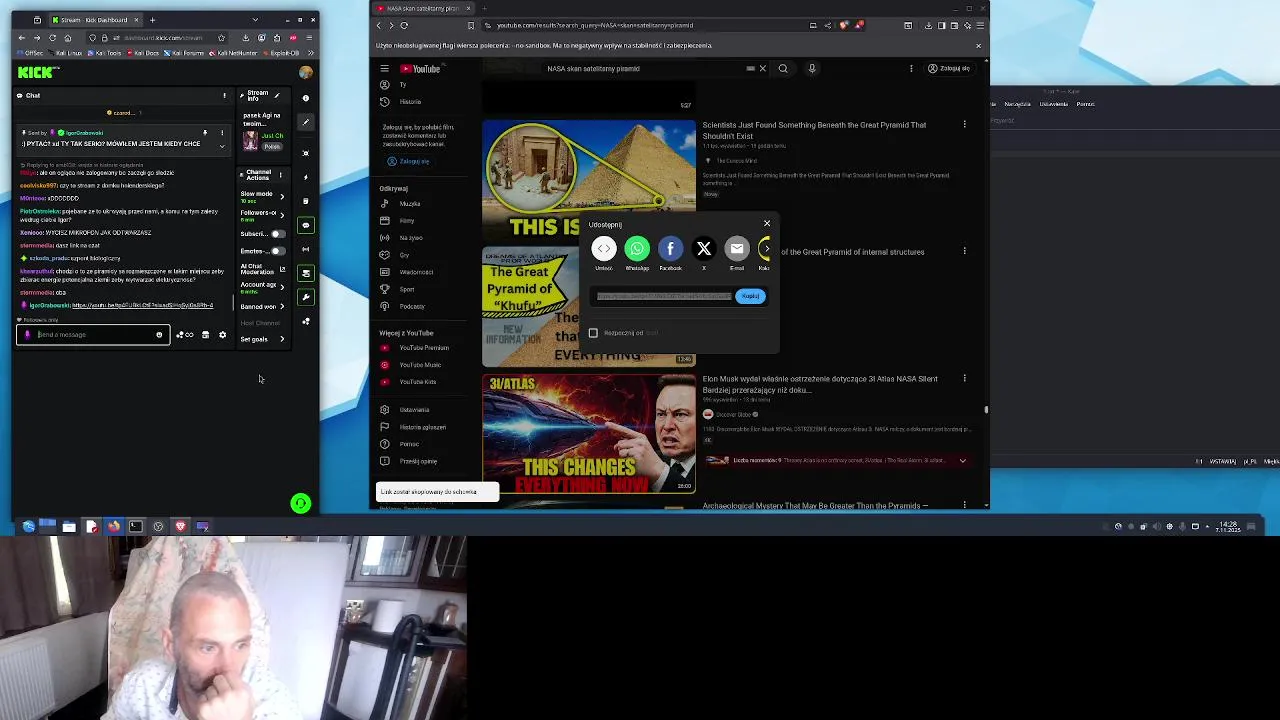Start voice search with the microphone icon

812,69
